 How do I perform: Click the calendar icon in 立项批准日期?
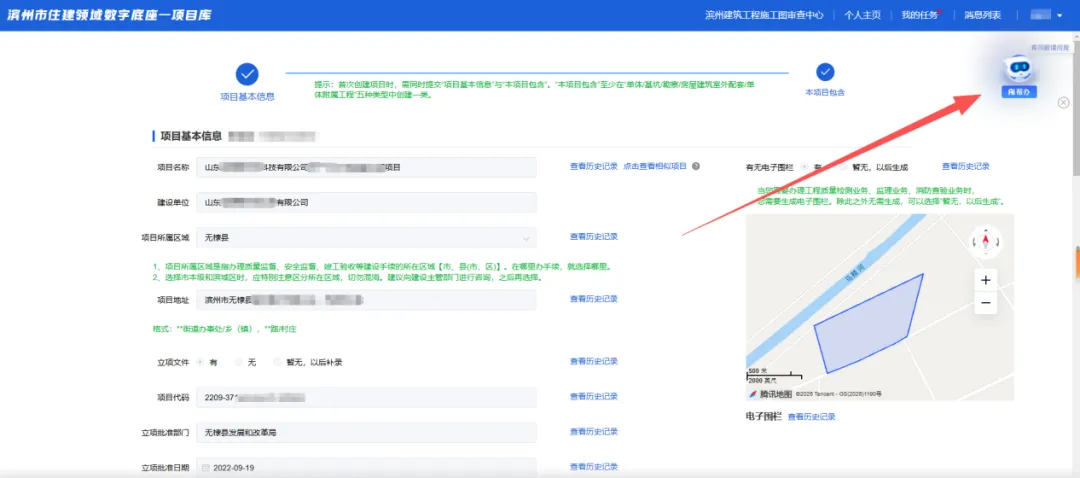pos(205,468)
